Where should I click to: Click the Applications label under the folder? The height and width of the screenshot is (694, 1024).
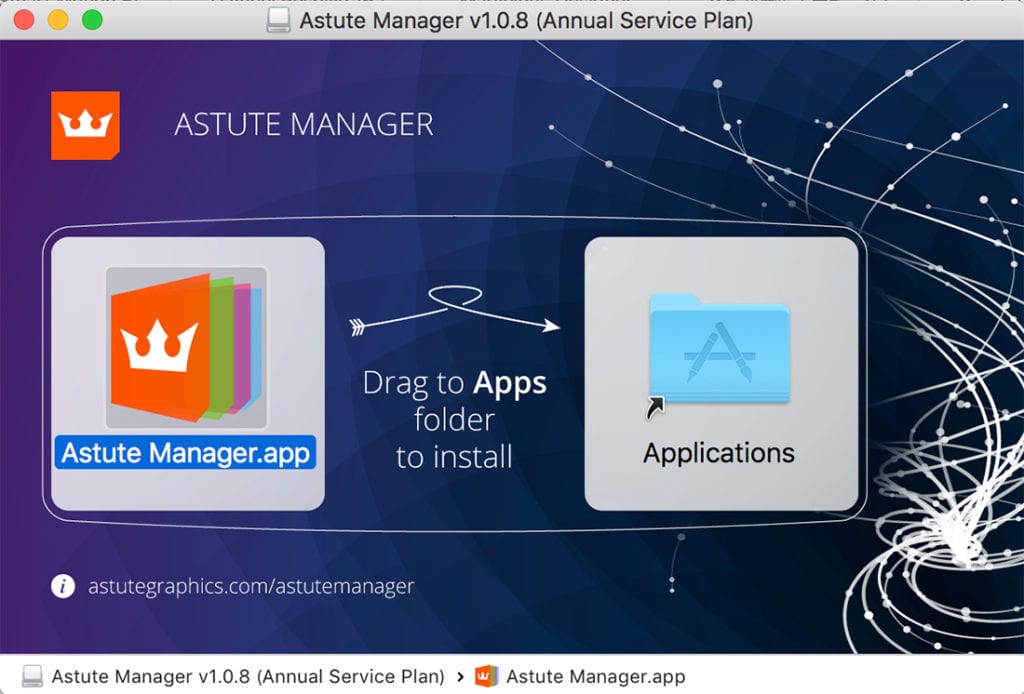tap(718, 453)
